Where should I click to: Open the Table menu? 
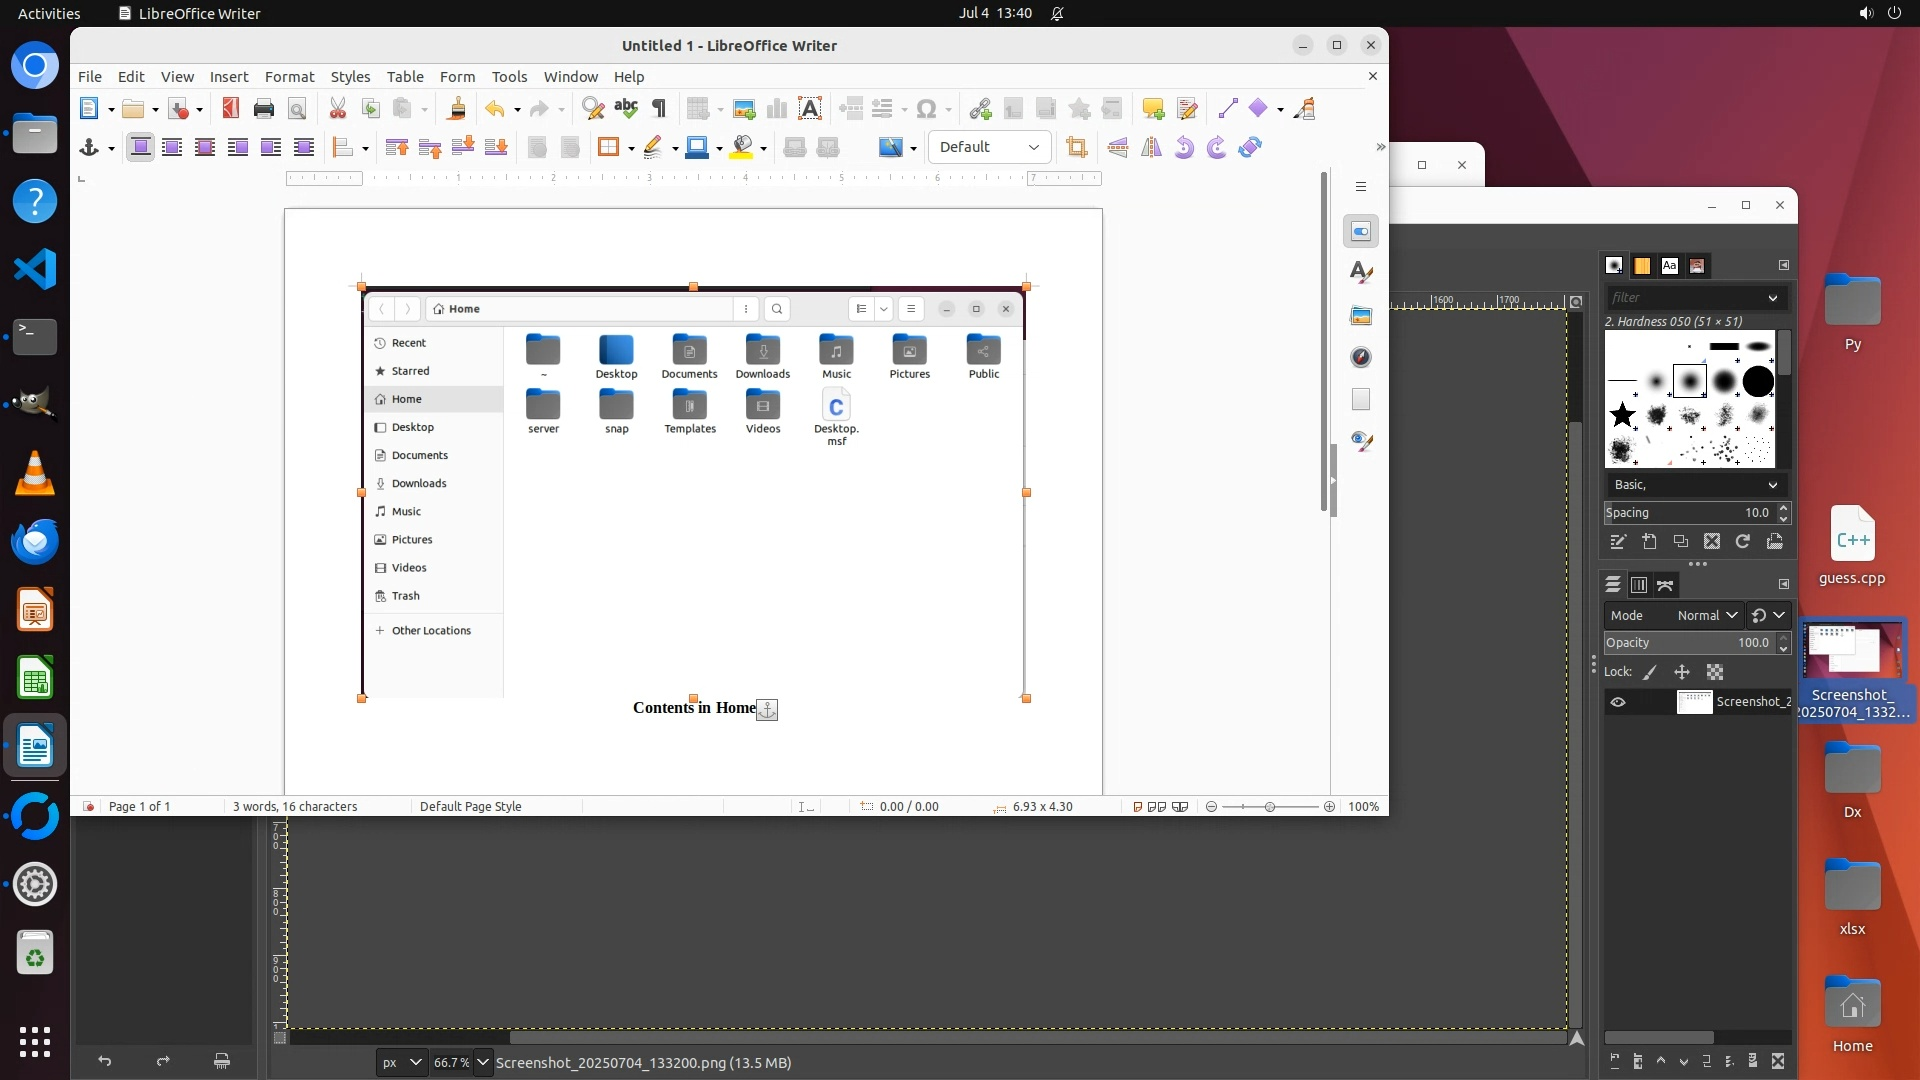[x=405, y=76]
